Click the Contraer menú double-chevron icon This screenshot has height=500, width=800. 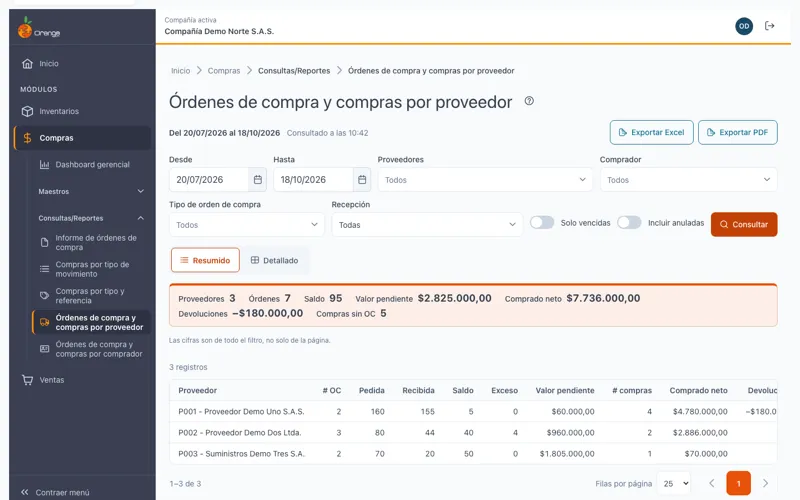pyautogui.click(x=24, y=492)
